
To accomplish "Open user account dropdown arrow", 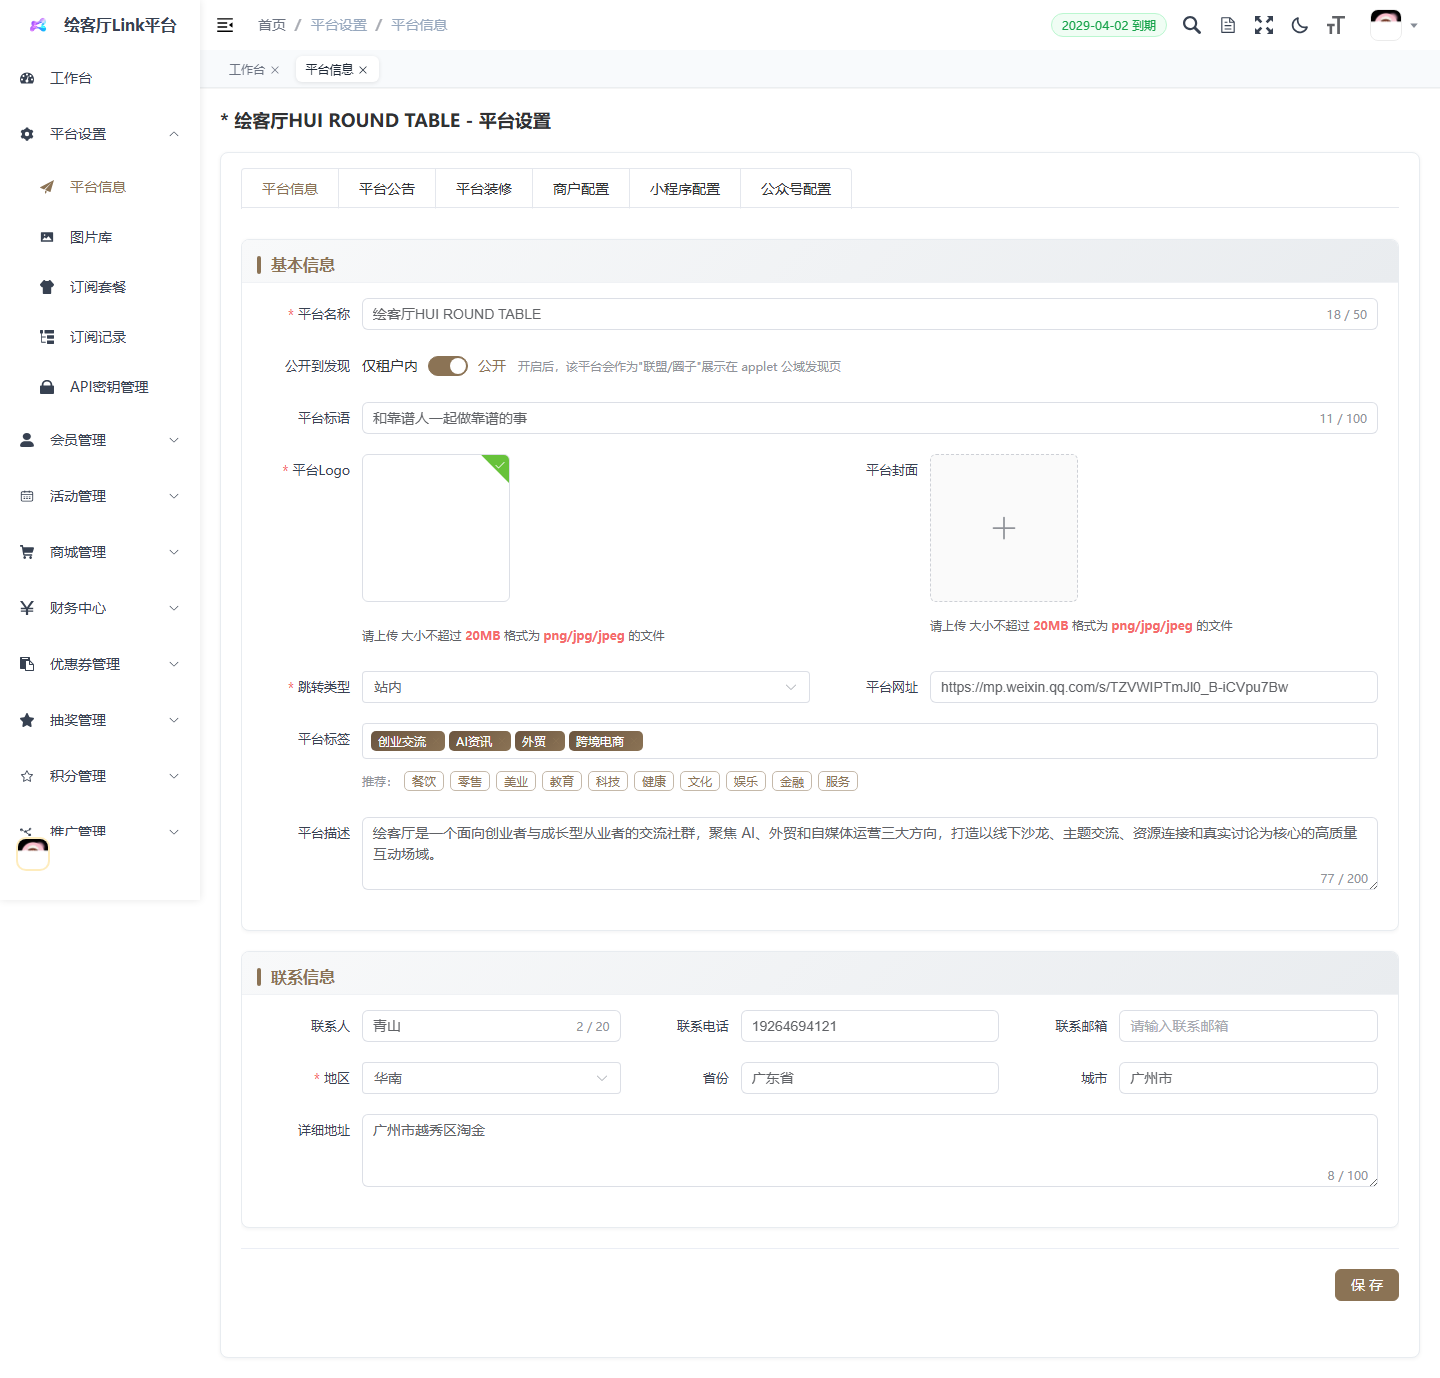I will [x=1414, y=26].
